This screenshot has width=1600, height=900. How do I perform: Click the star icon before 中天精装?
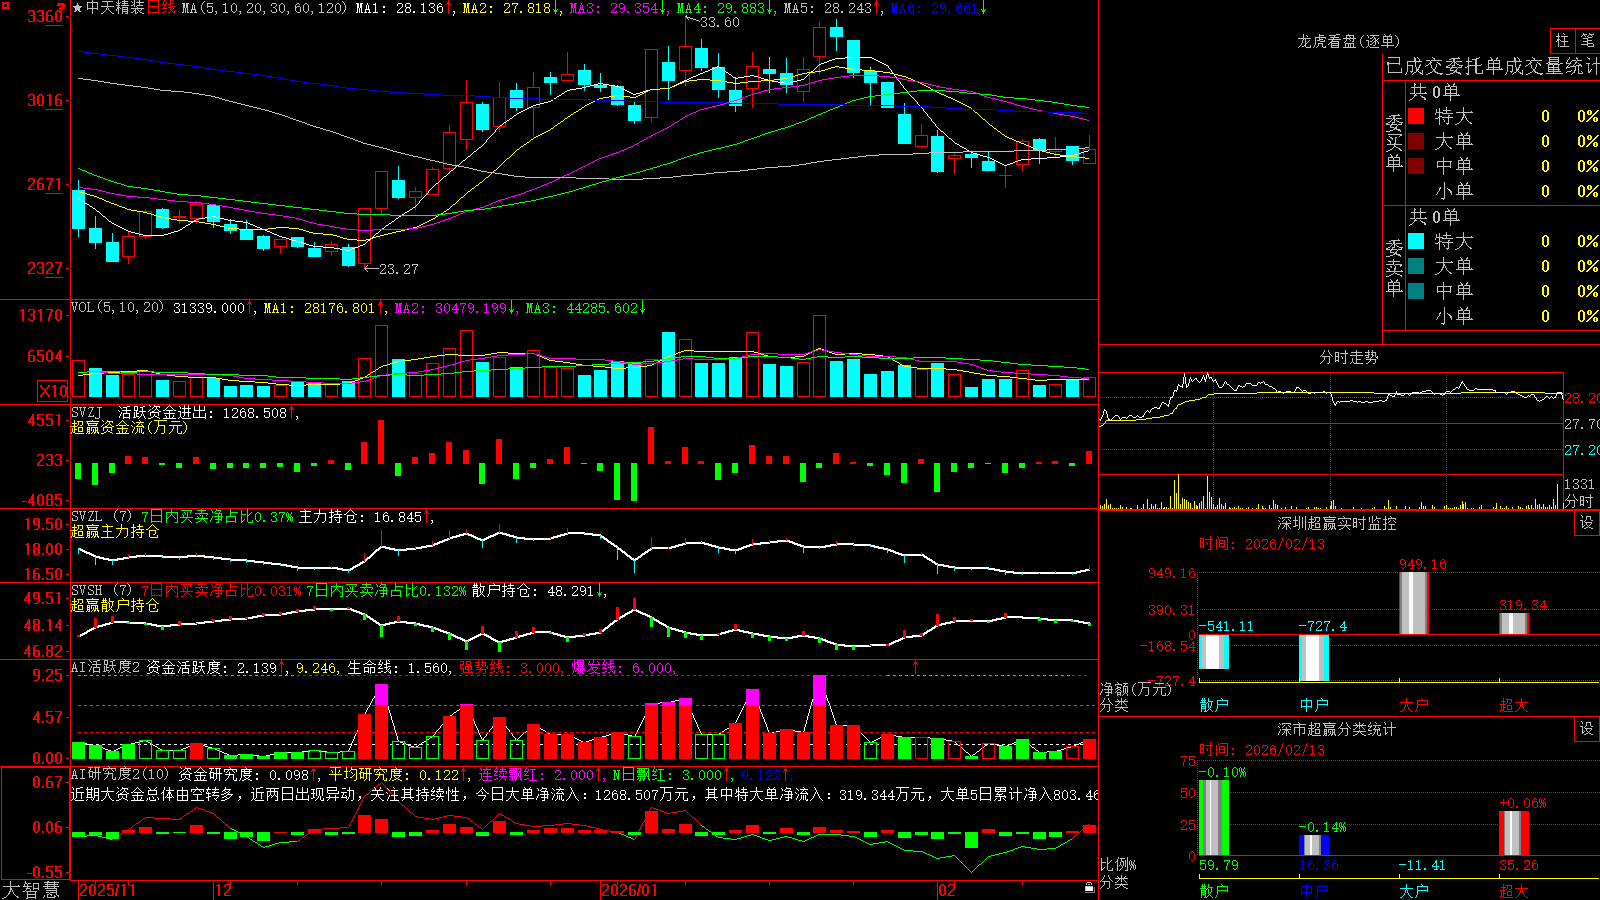click(78, 8)
